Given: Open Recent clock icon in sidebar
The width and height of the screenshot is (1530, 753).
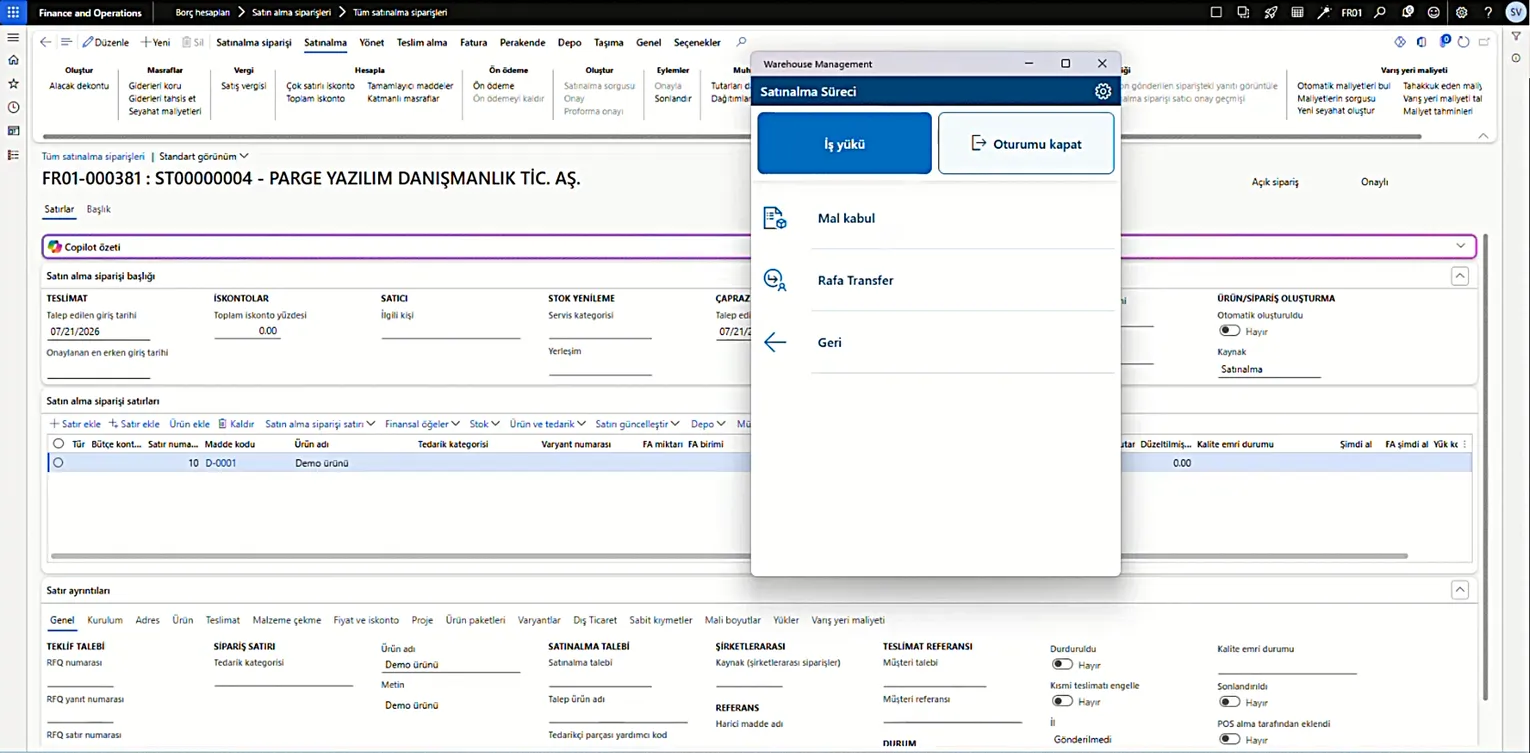Looking at the screenshot, I should click(13, 107).
